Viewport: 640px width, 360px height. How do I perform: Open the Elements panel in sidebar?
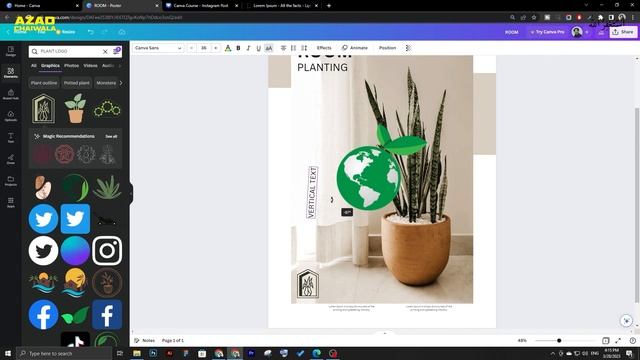[x=11, y=73]
